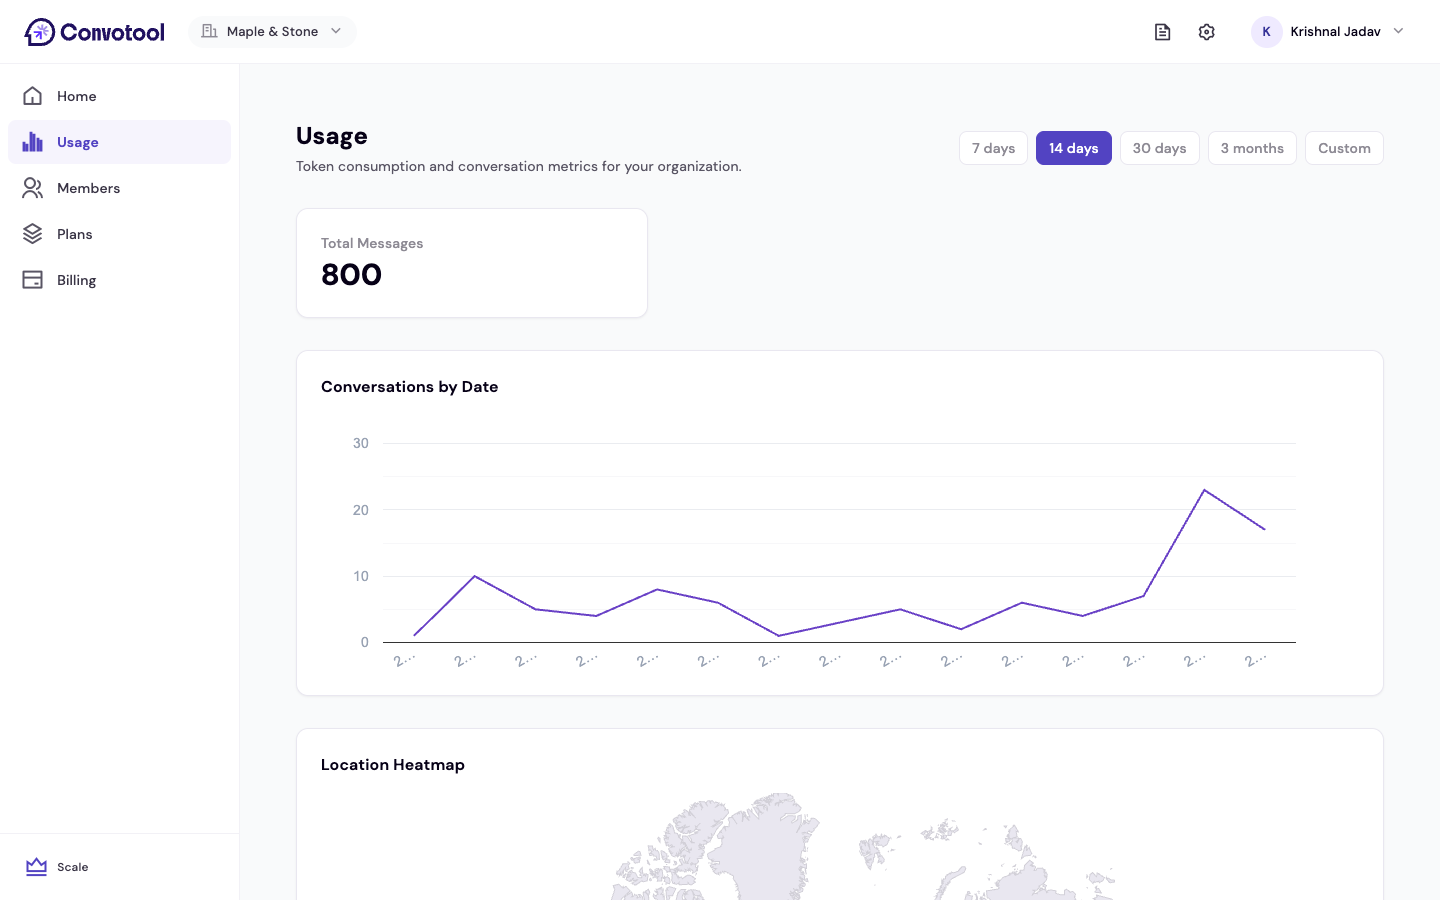Expand the Krishnal Jadav account menu
The width and height of the screenshot is (1440, 900).
click(1328, 32)
